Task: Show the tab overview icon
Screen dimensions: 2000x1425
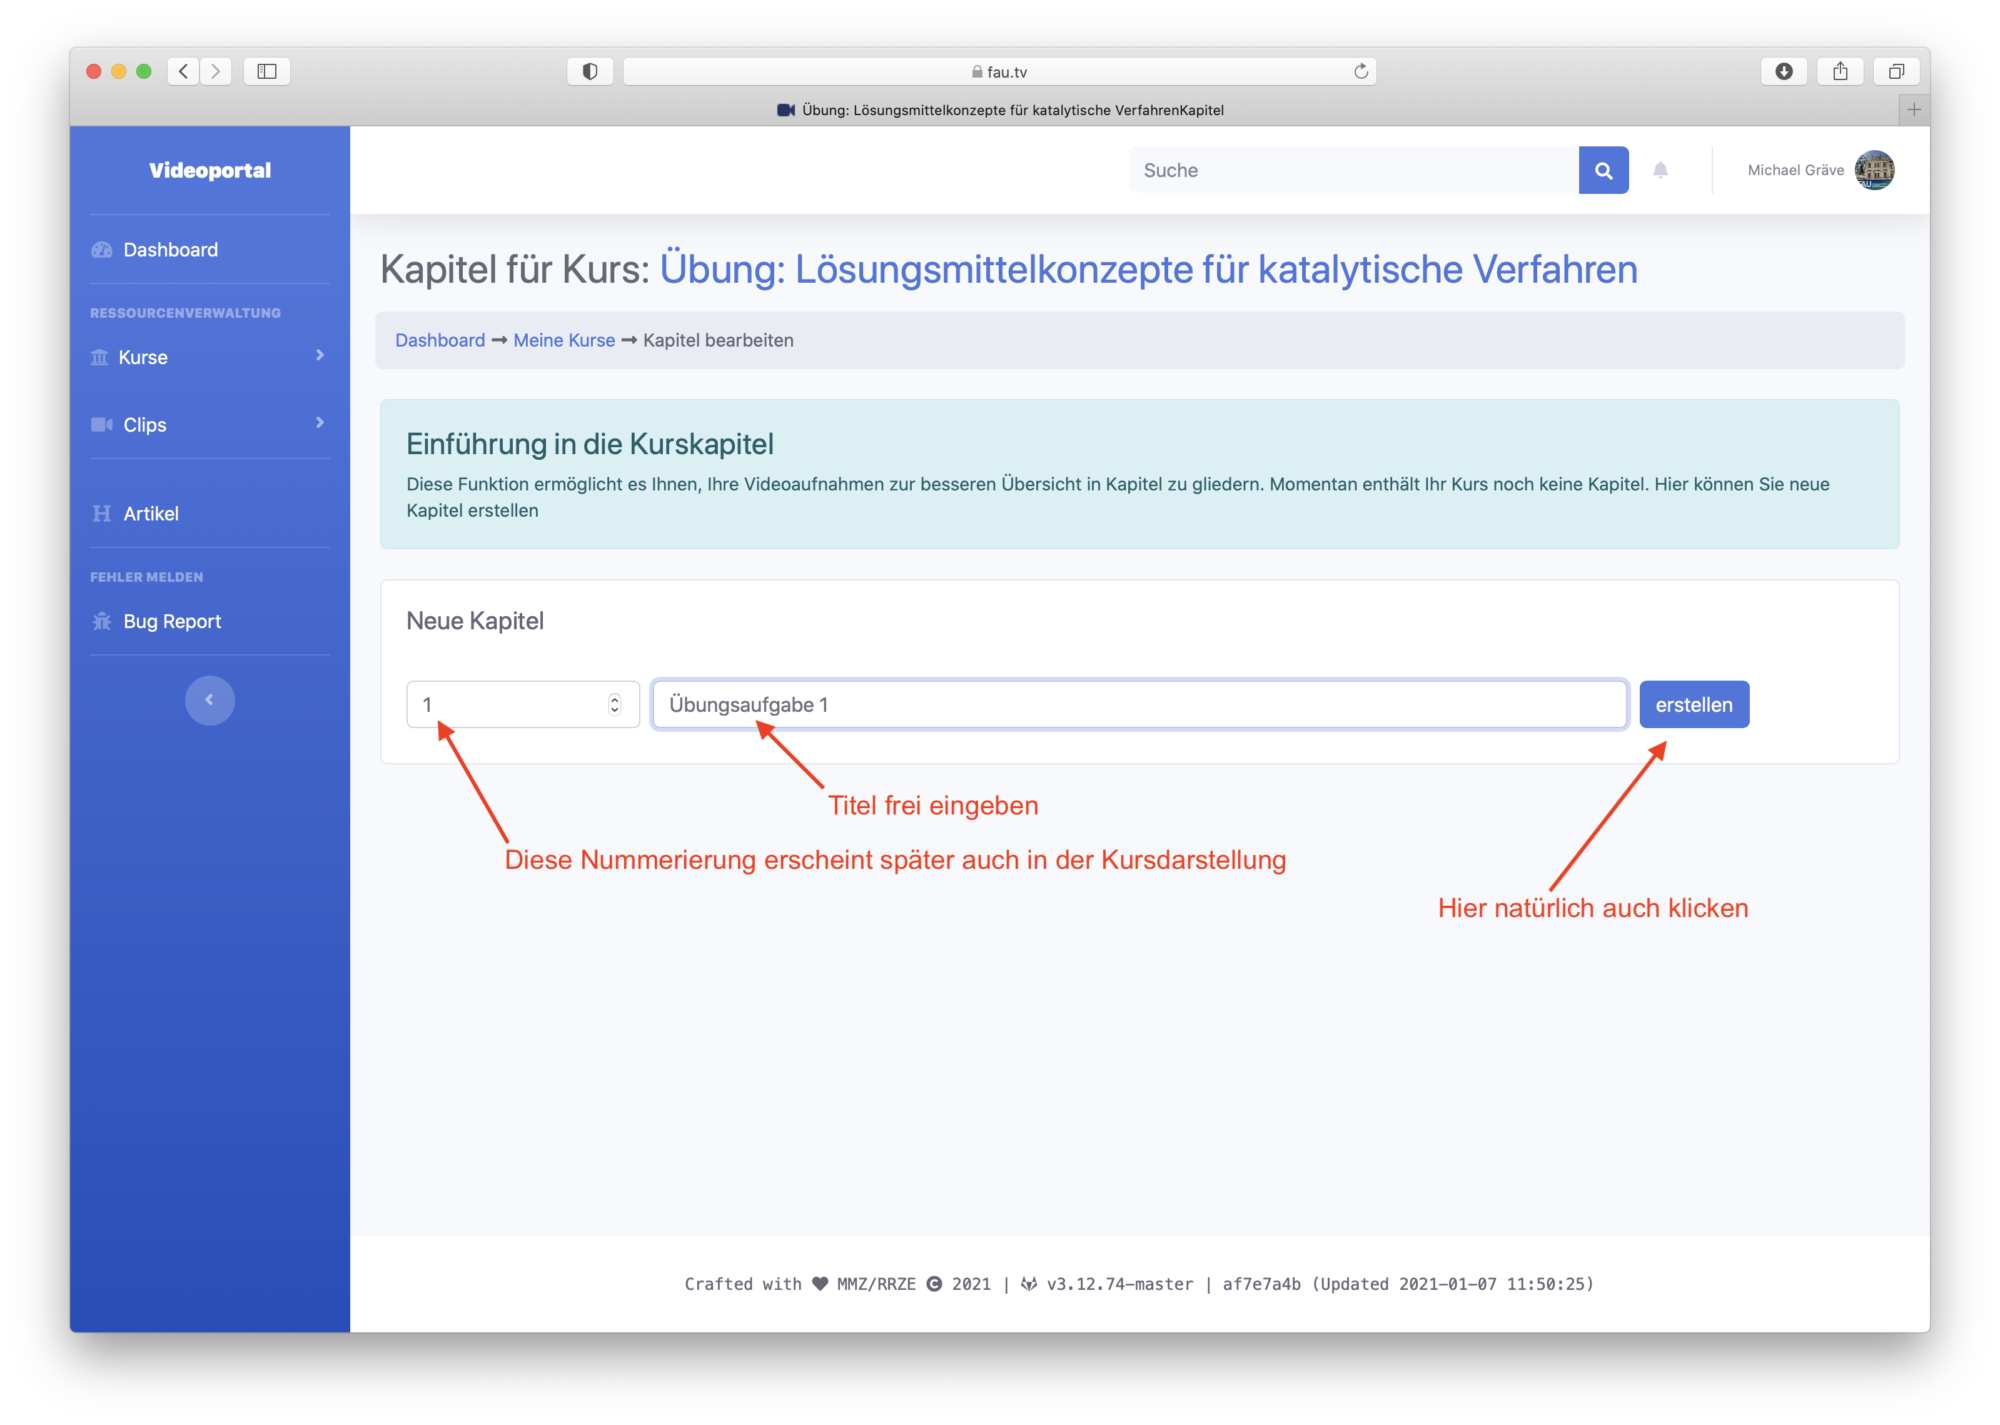Action: (x=1896, y=71)
